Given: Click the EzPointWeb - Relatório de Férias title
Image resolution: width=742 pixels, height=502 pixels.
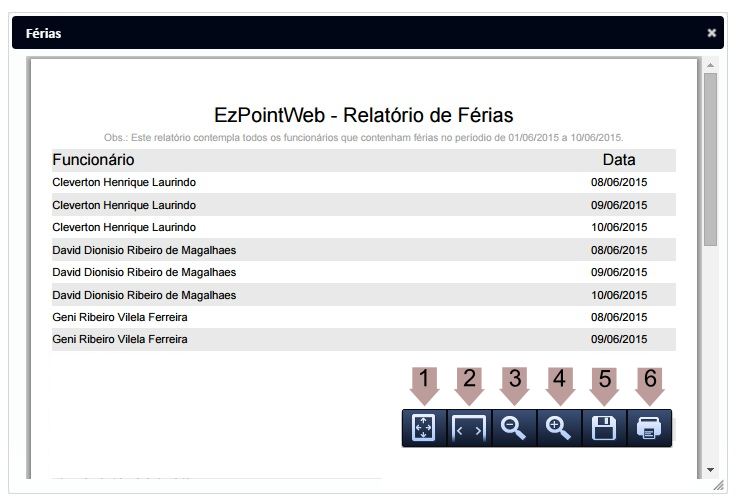Looking at the screenshot, I should pos(364,115).
